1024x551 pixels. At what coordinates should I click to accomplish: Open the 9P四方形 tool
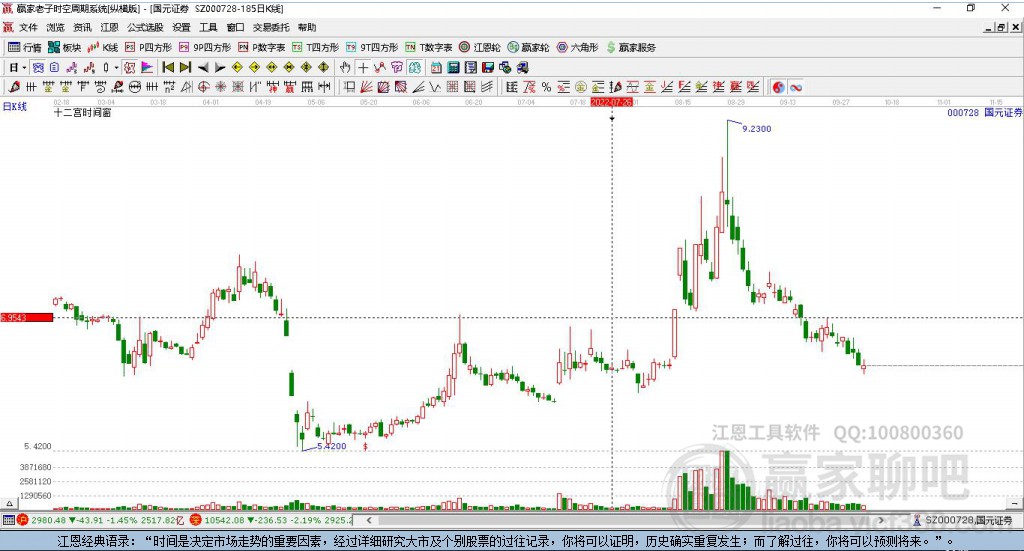[204, 48]
